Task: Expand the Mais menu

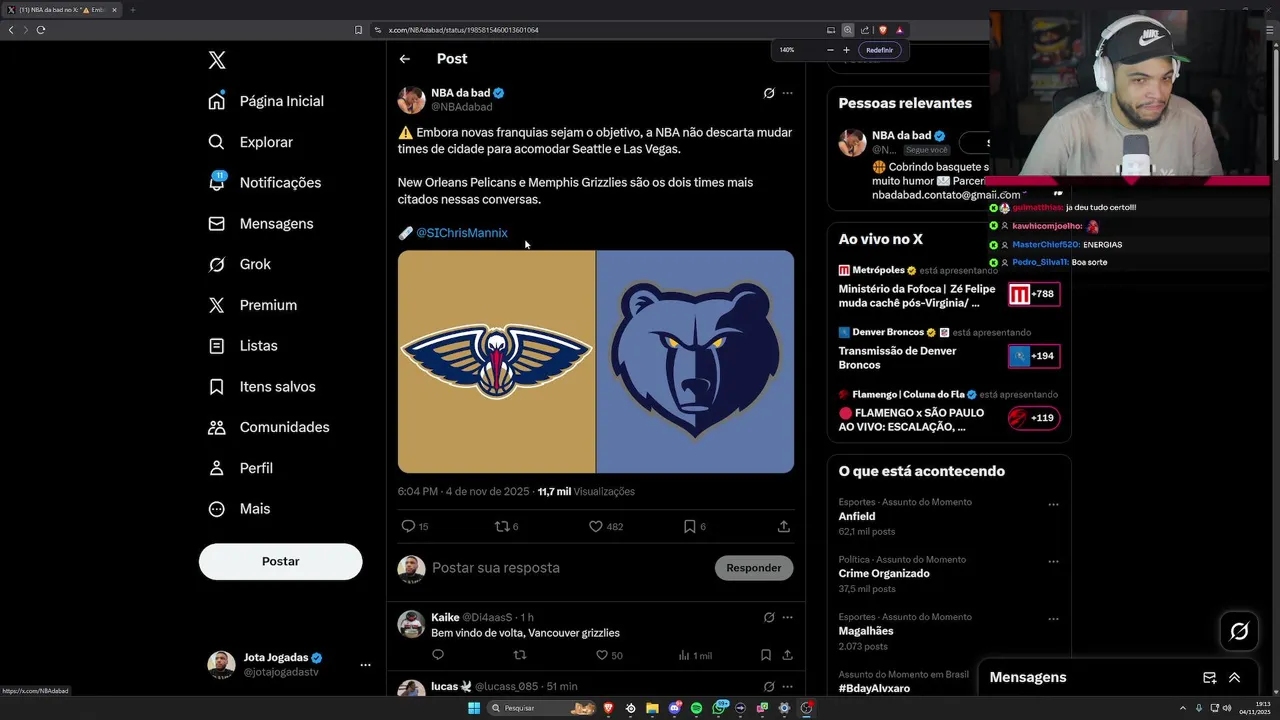Action: [239, 508]
